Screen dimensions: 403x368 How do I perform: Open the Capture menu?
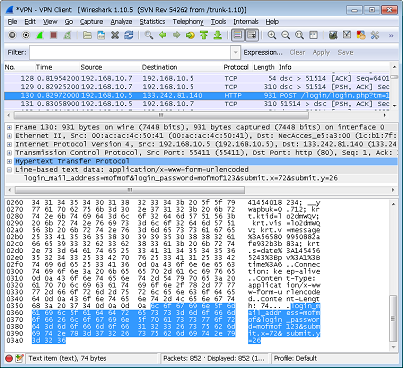pos(91,22)
